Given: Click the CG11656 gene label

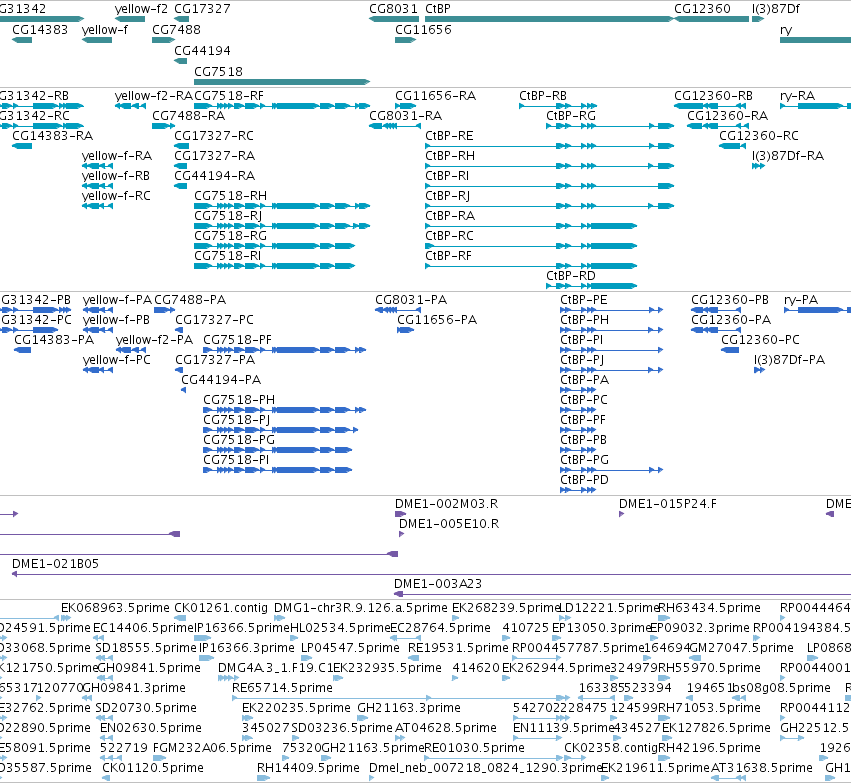Looking at the screenshot, I should pyautogui.click(x=423, y=29).
